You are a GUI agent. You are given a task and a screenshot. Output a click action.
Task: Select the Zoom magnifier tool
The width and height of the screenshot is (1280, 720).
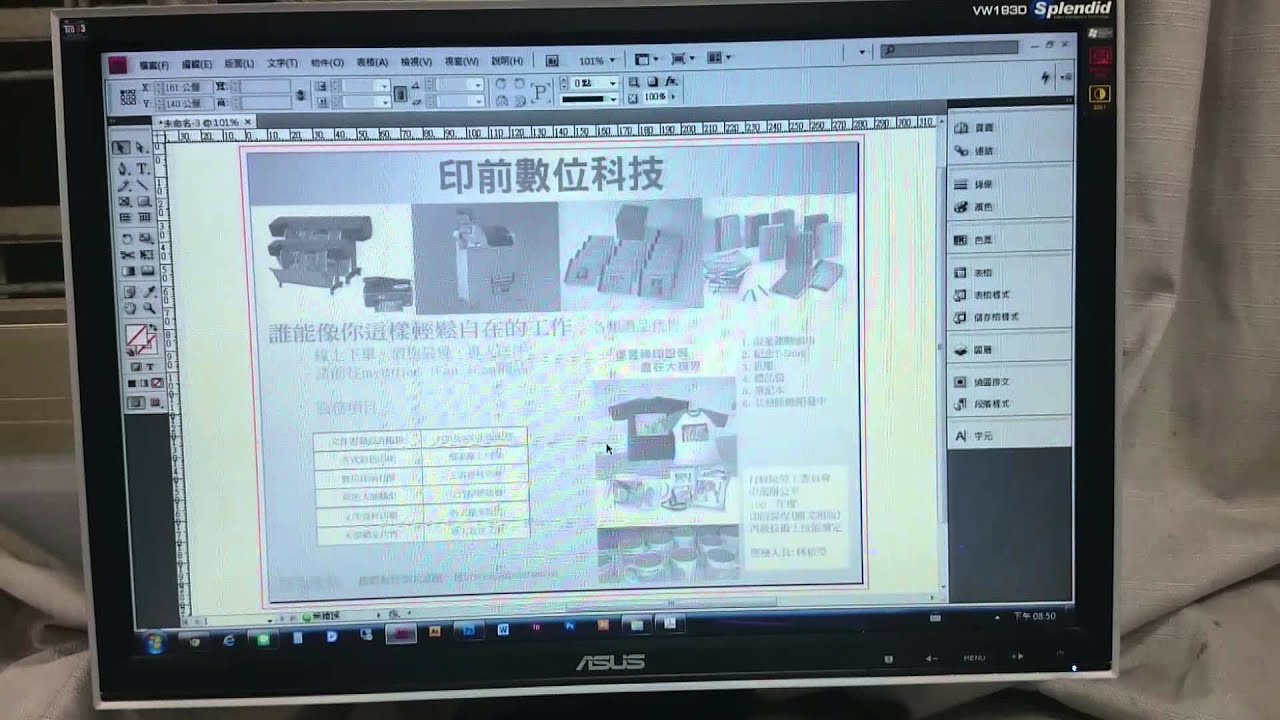pyautogui.click(x=149, y=307)
